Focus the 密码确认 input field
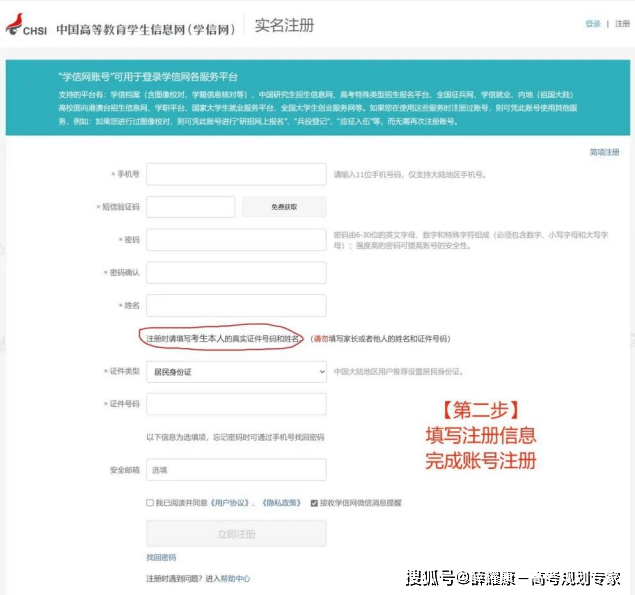Image resolution: width=635 pixels, height=595 pixels. tap(236, 273)
